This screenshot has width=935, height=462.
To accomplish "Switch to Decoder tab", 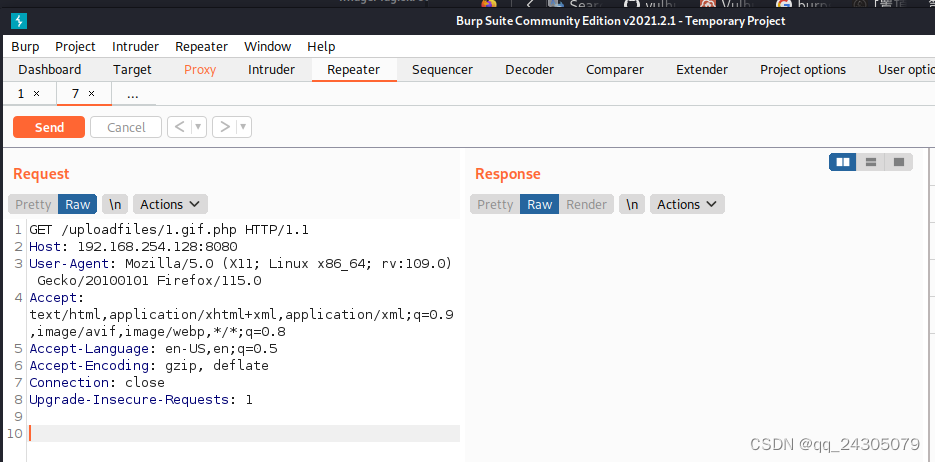I will tap(530, 70).
